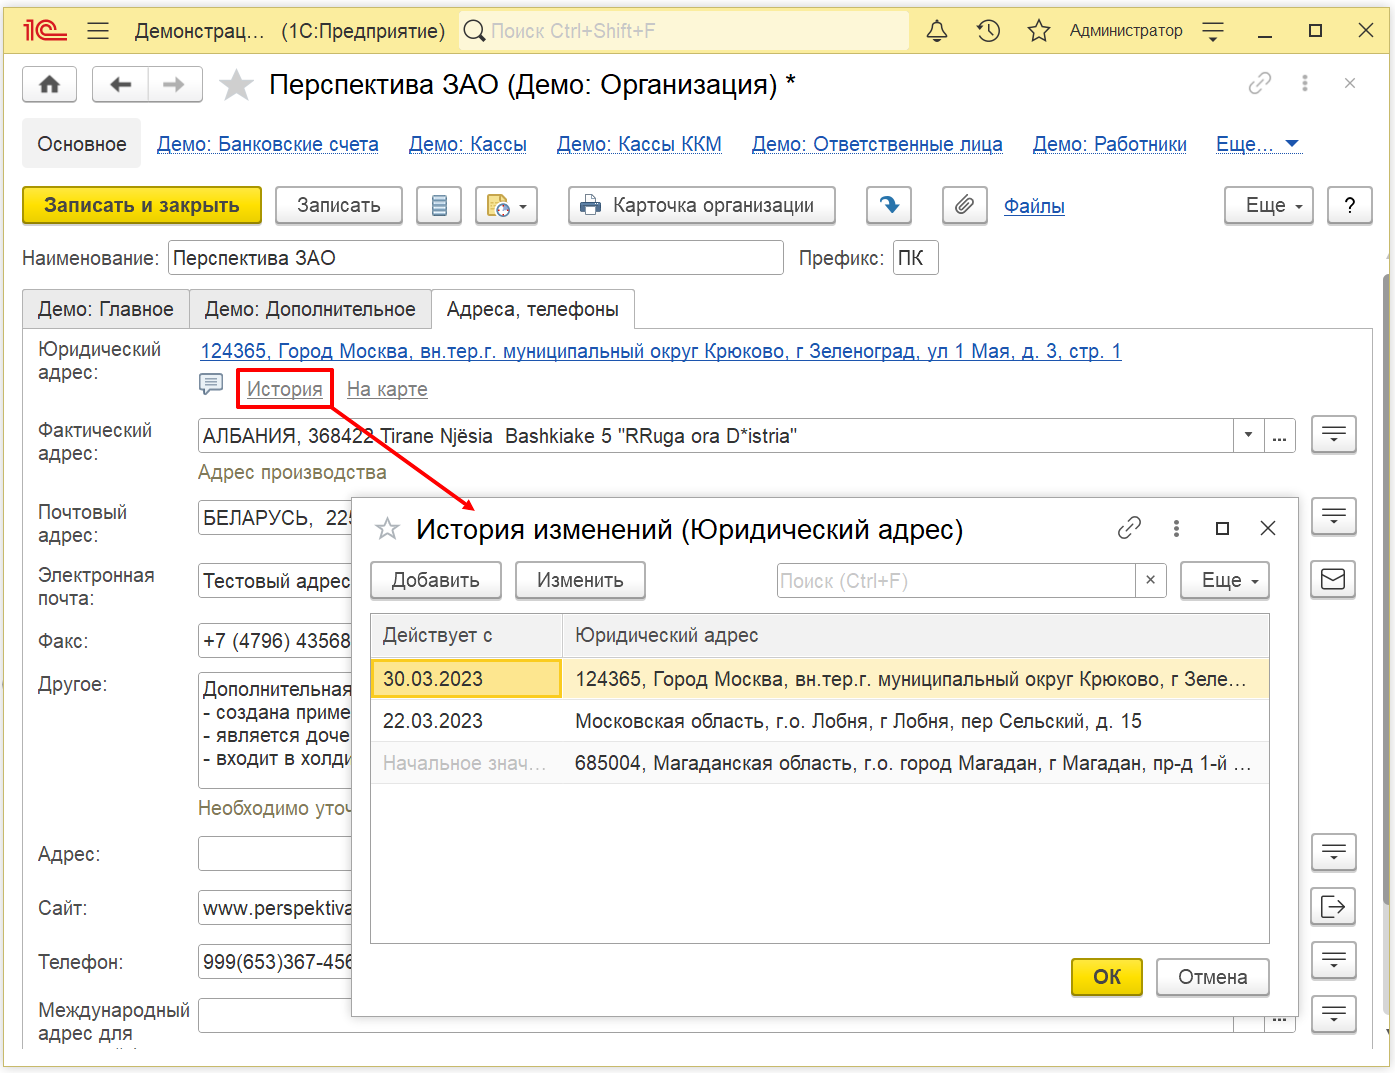Click Отмена in history dialog
The width and height of the screenshot is (1395, 1073).
pos(1213,977)
